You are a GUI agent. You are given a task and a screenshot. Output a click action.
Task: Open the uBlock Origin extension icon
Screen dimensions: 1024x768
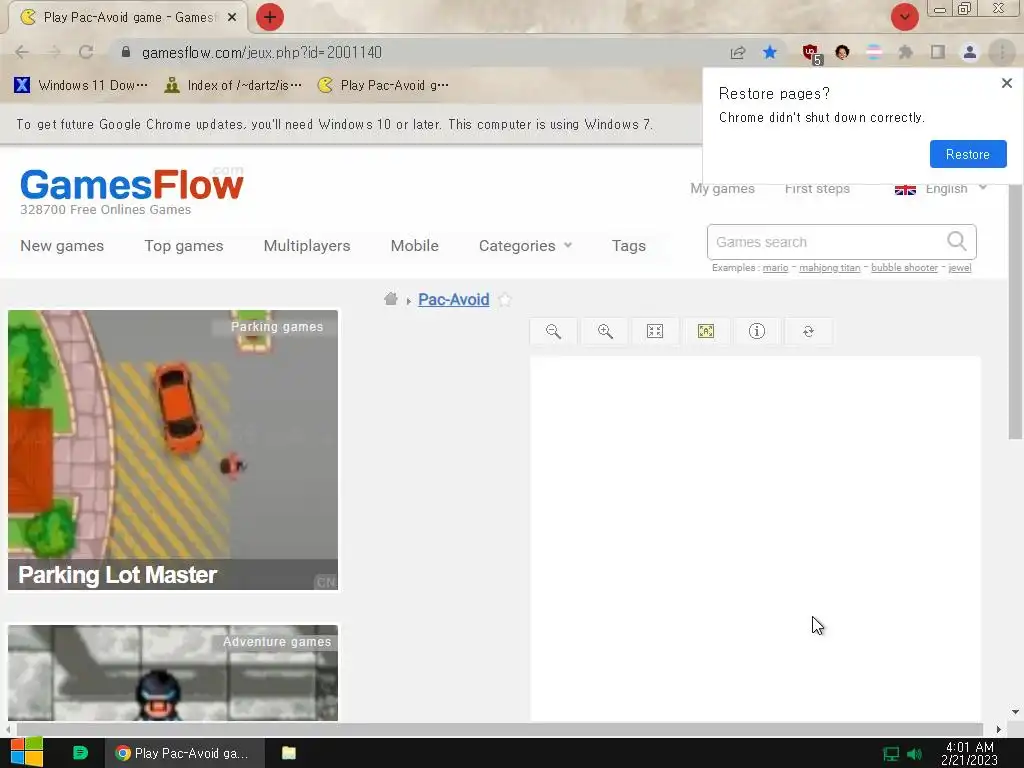(812, 54)
